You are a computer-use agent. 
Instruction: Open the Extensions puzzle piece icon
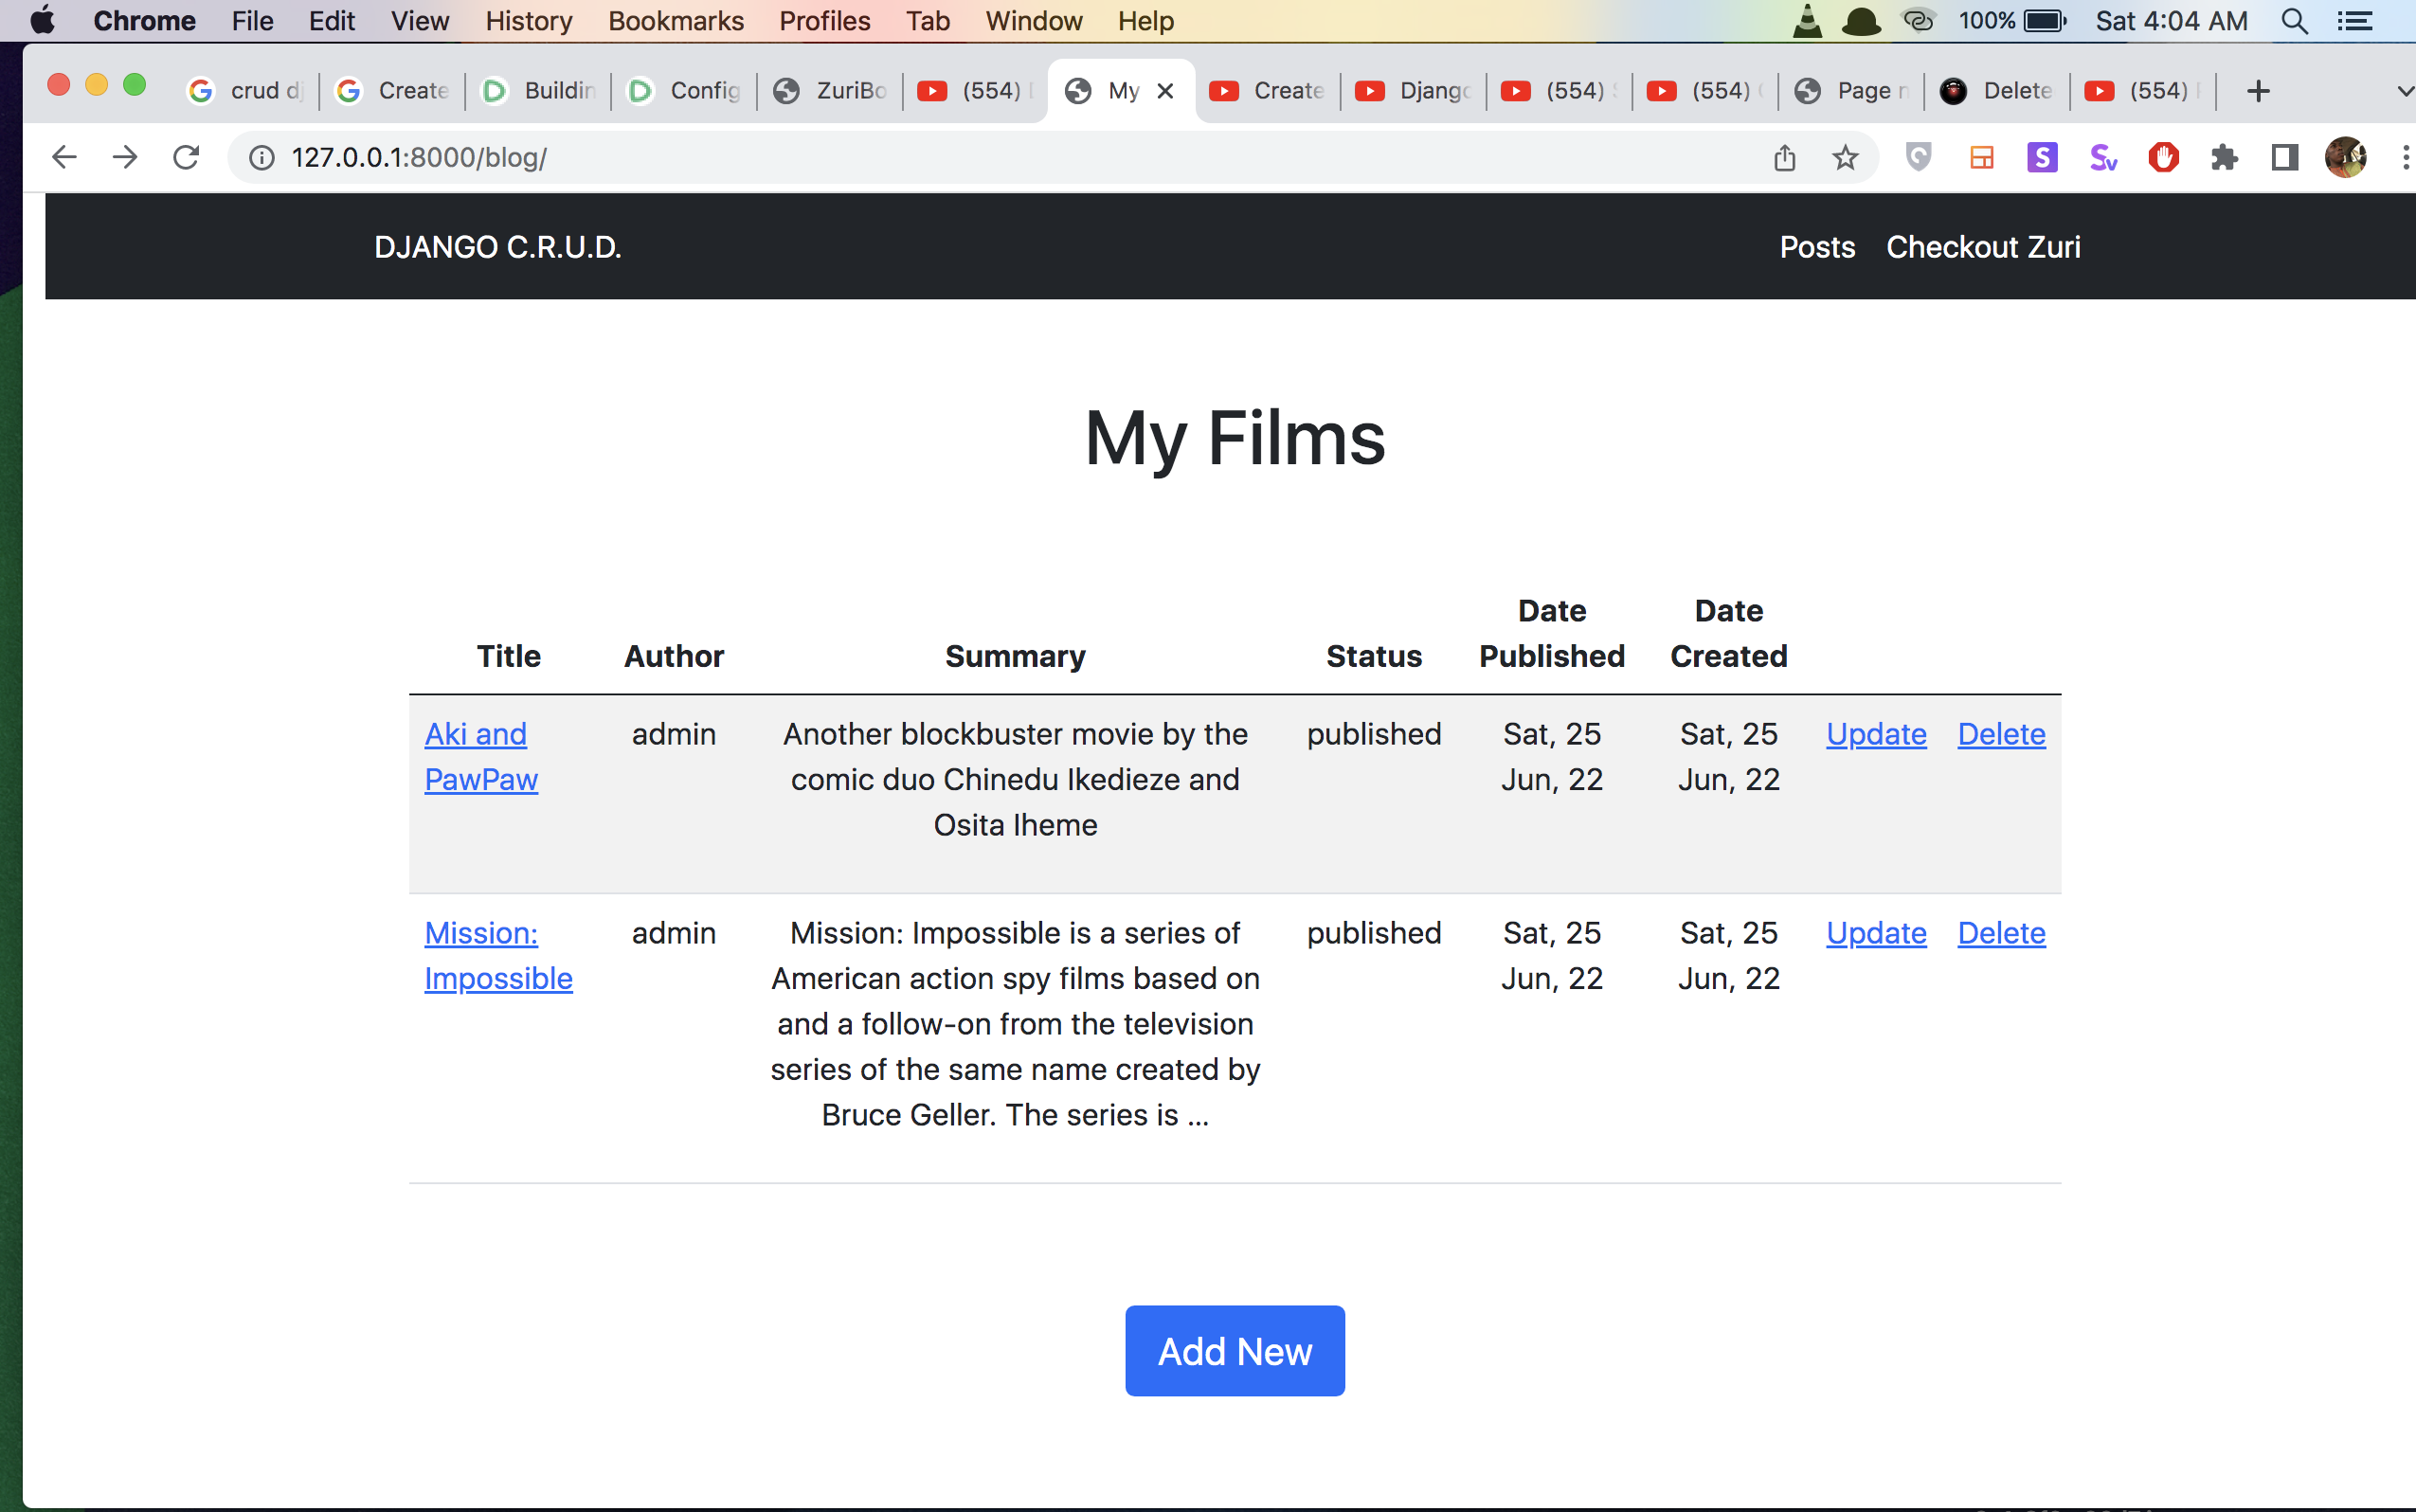coord(2224,157)
